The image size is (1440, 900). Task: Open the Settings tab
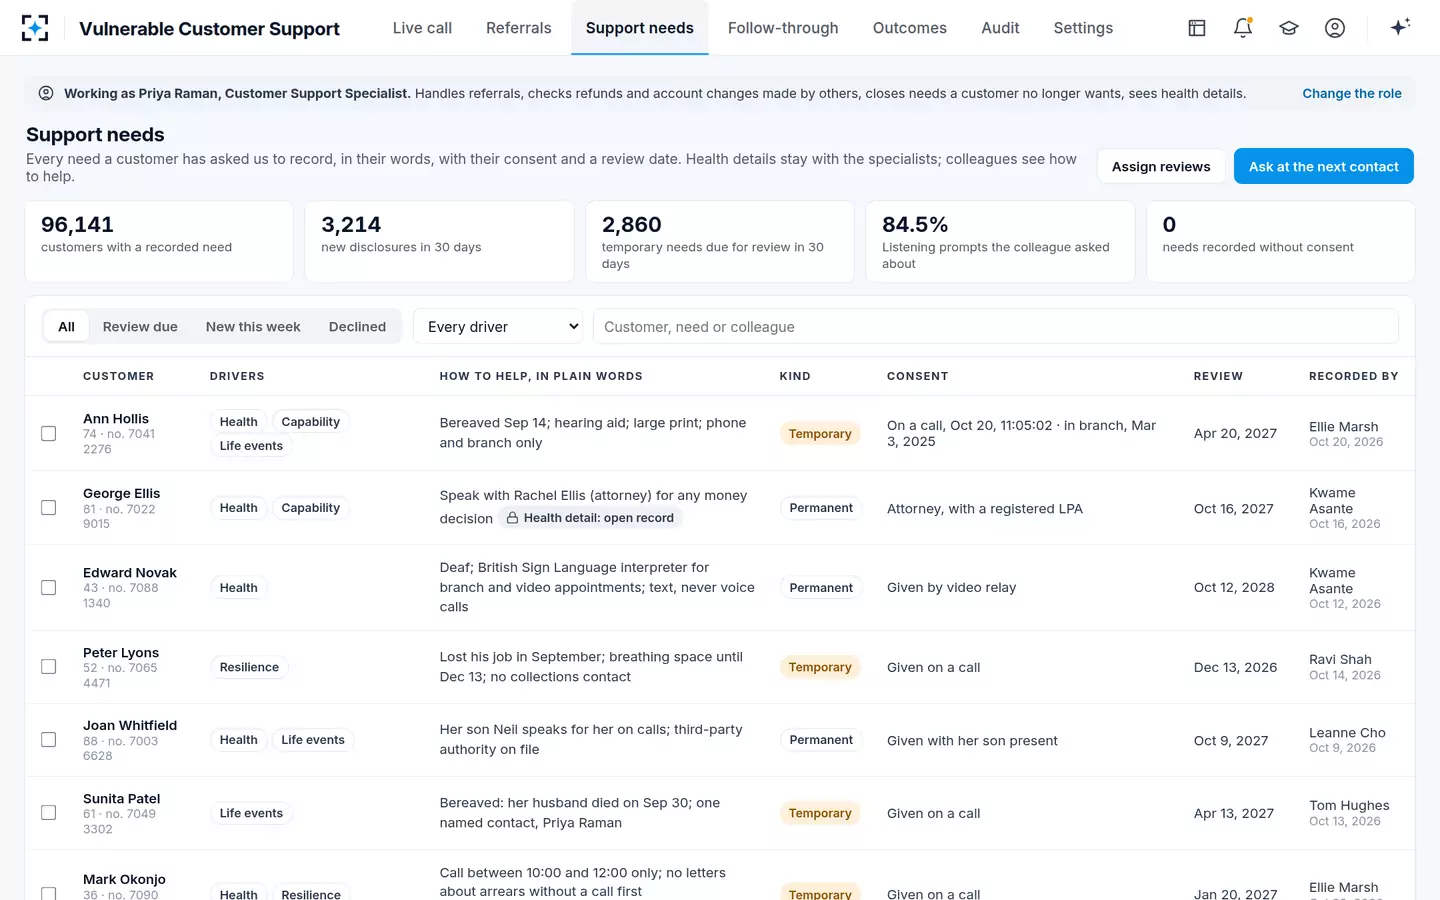pos(1083,28)
